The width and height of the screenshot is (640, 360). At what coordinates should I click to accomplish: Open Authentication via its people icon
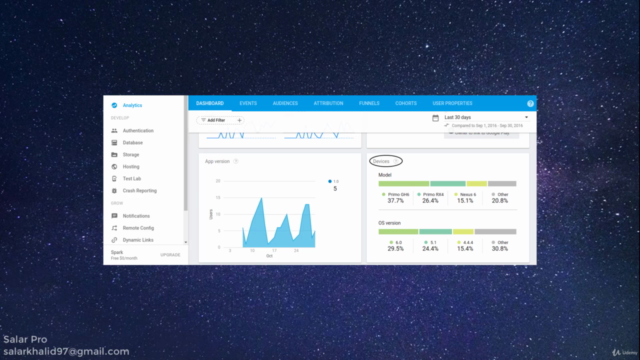point(114,131)
